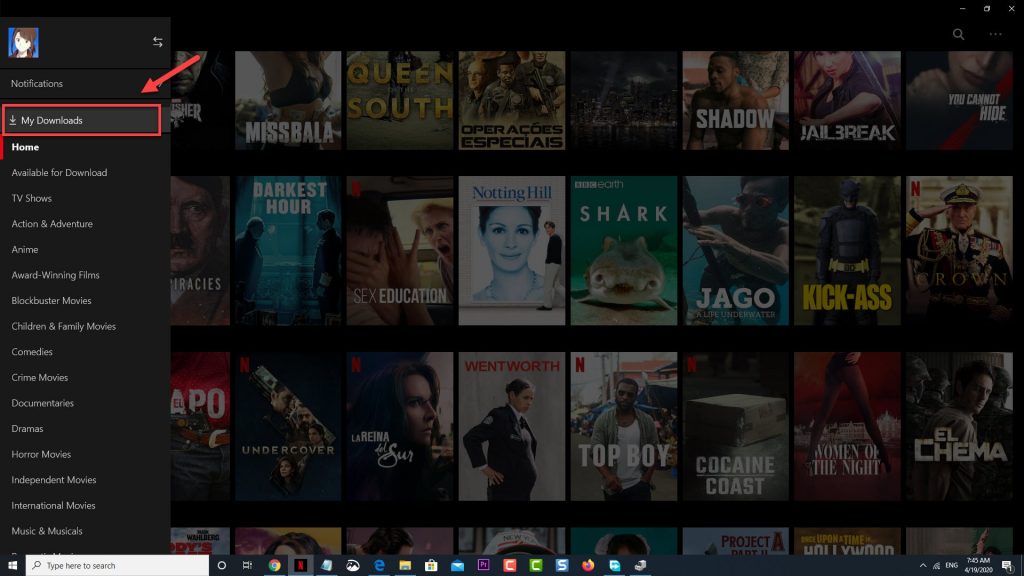Open Mail app from taskbar
This screenshot has height=576, width=1024.
[x=457, y=566]
